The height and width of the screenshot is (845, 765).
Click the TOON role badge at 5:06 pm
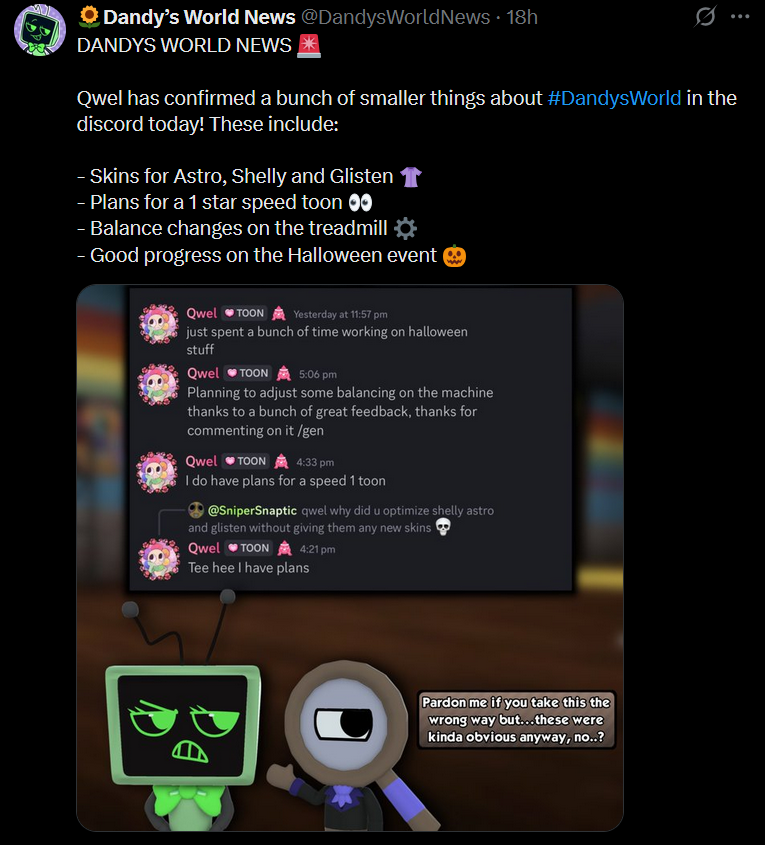(x=247, y=373)
